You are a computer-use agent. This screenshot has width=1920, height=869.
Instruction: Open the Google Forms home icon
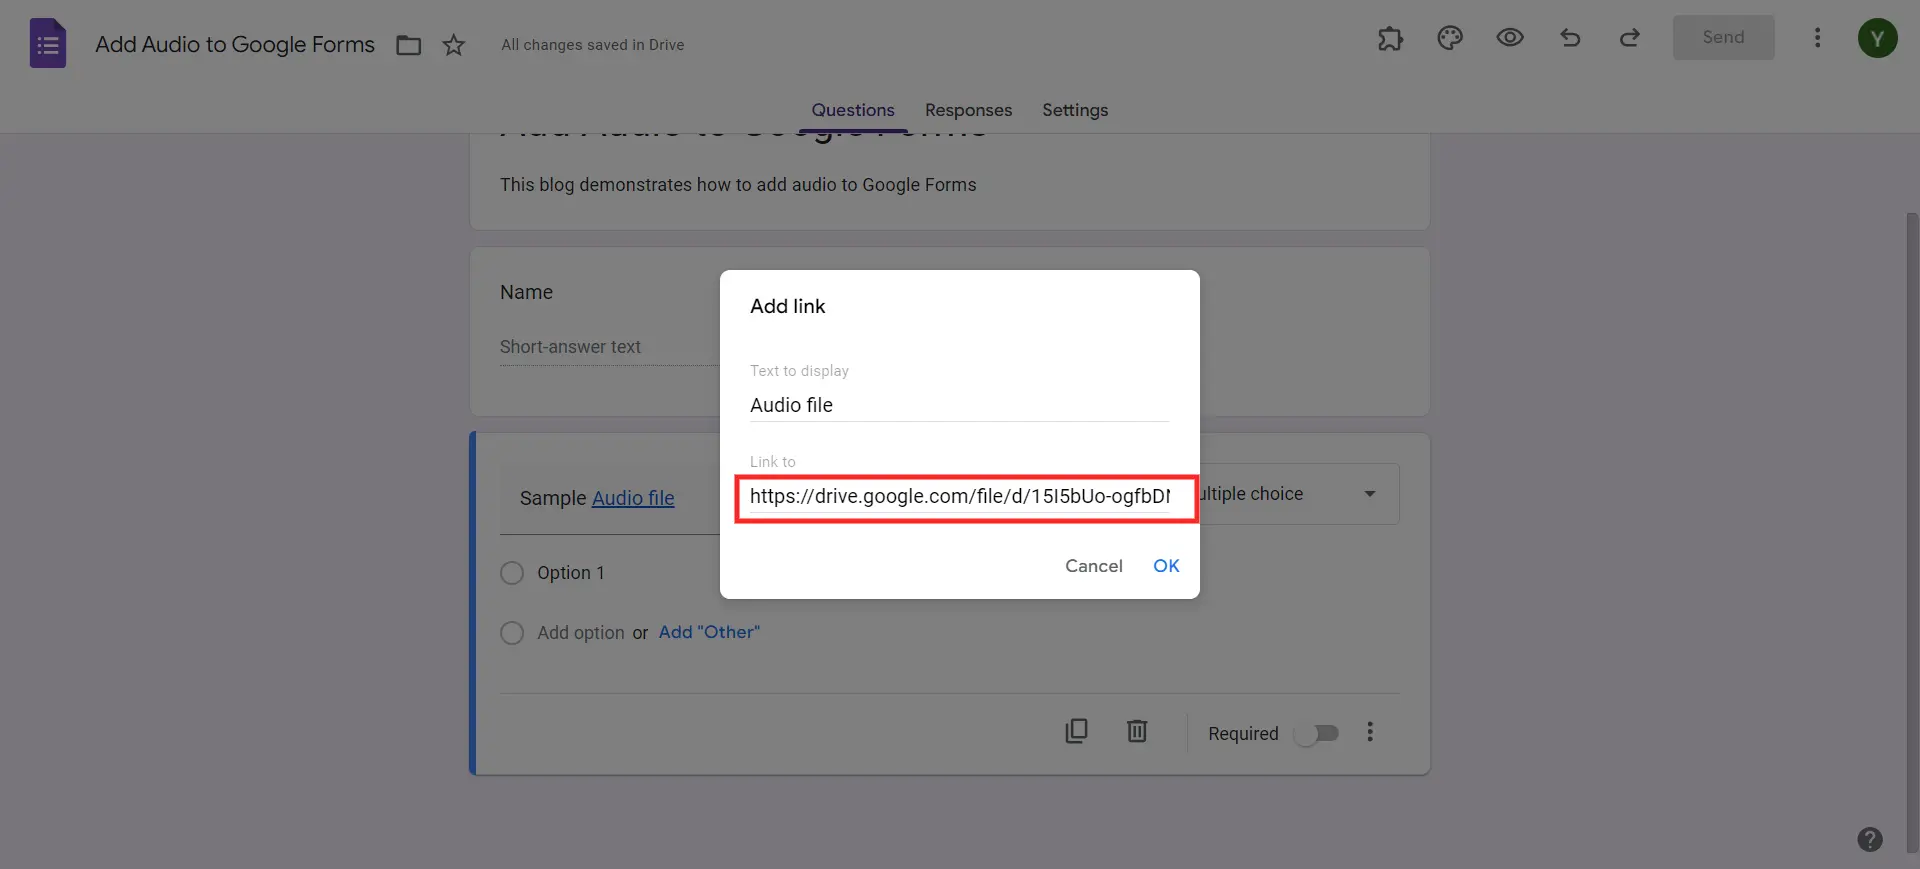pyautogui.click(x=48, y=44)
